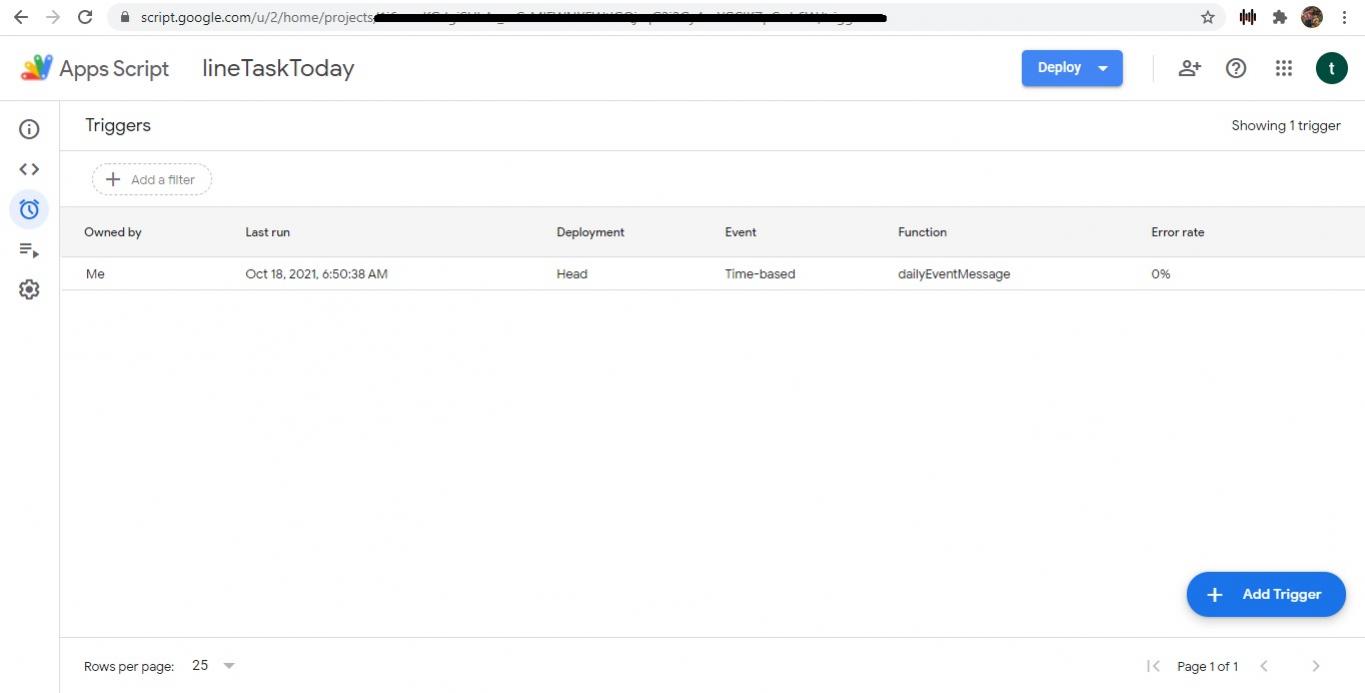Go to next page of triggers

(x=1316, y=666)
